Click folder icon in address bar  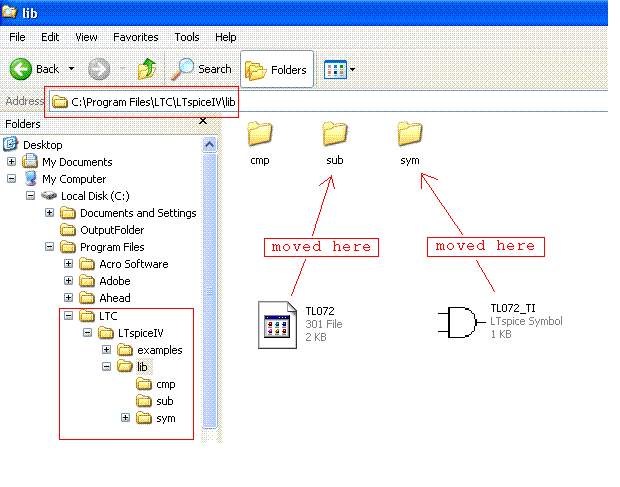pyautogui.click(x=60, y=102)
